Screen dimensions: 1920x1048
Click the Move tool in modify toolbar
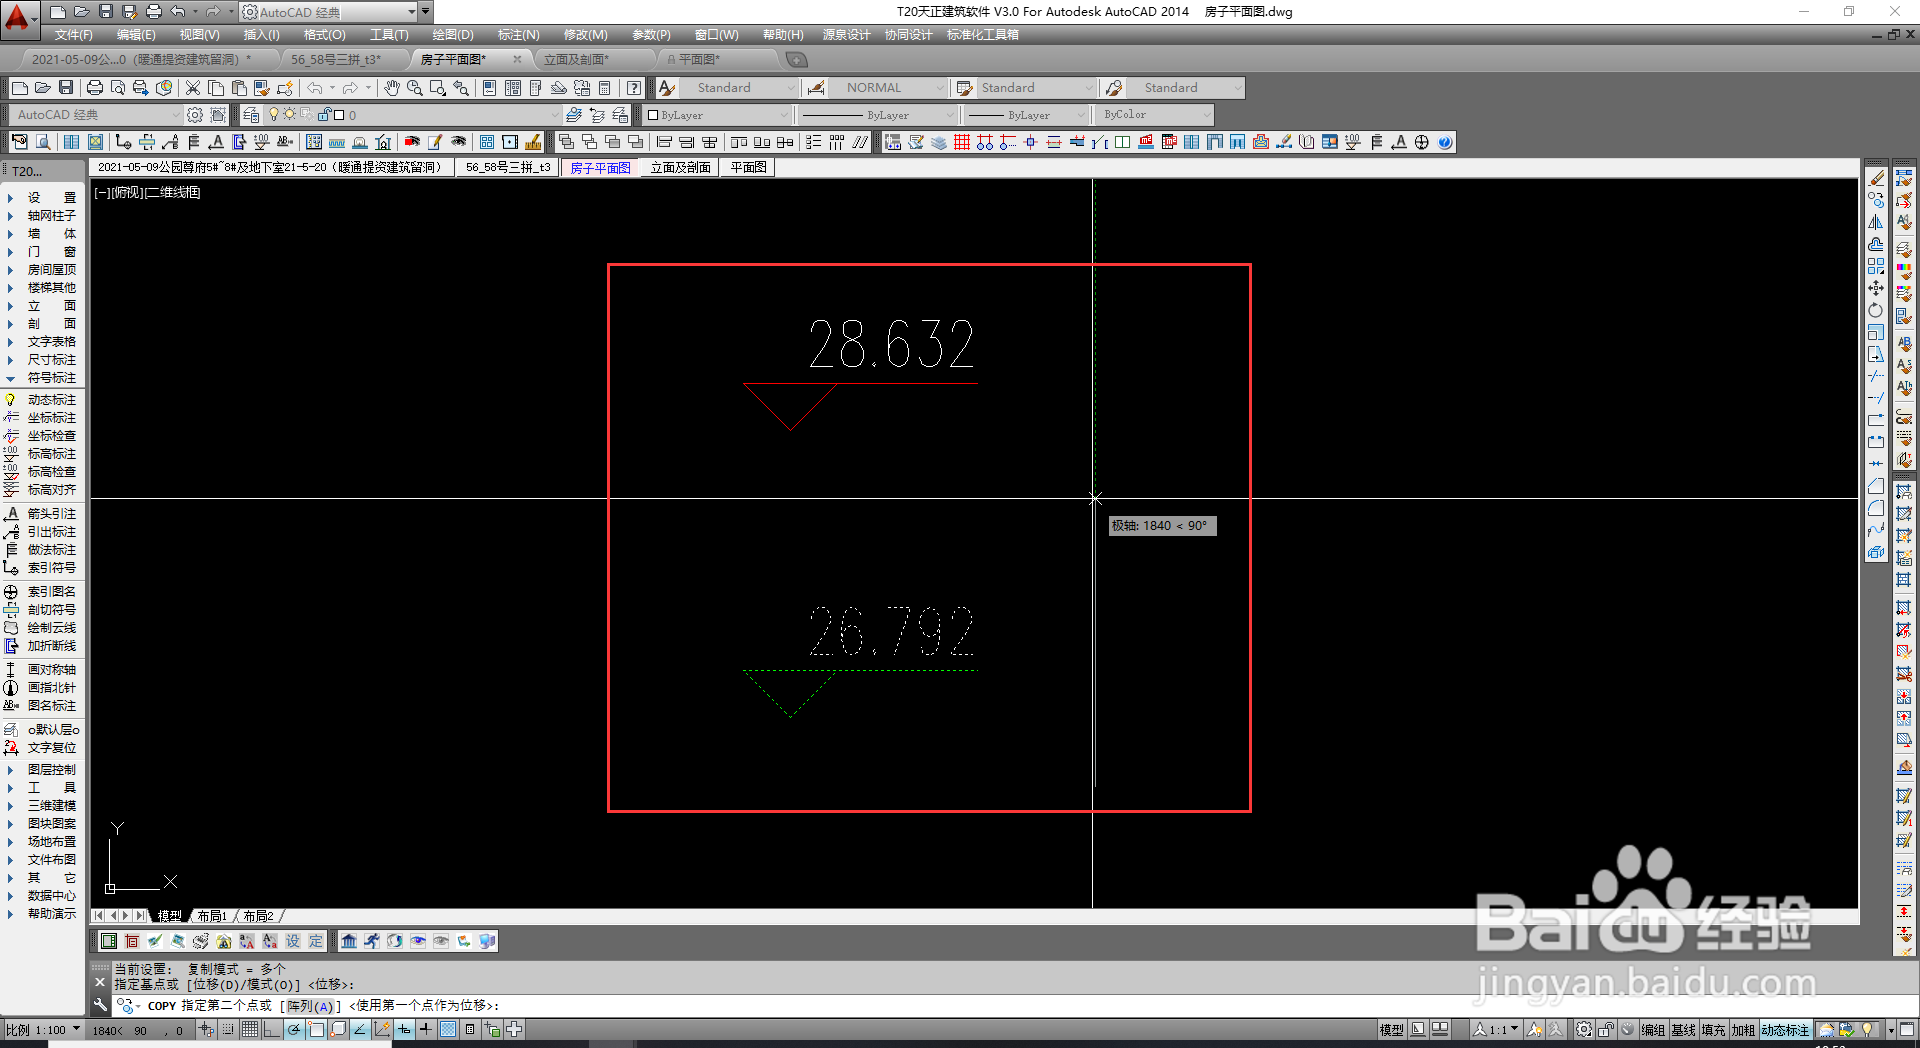1876,288
